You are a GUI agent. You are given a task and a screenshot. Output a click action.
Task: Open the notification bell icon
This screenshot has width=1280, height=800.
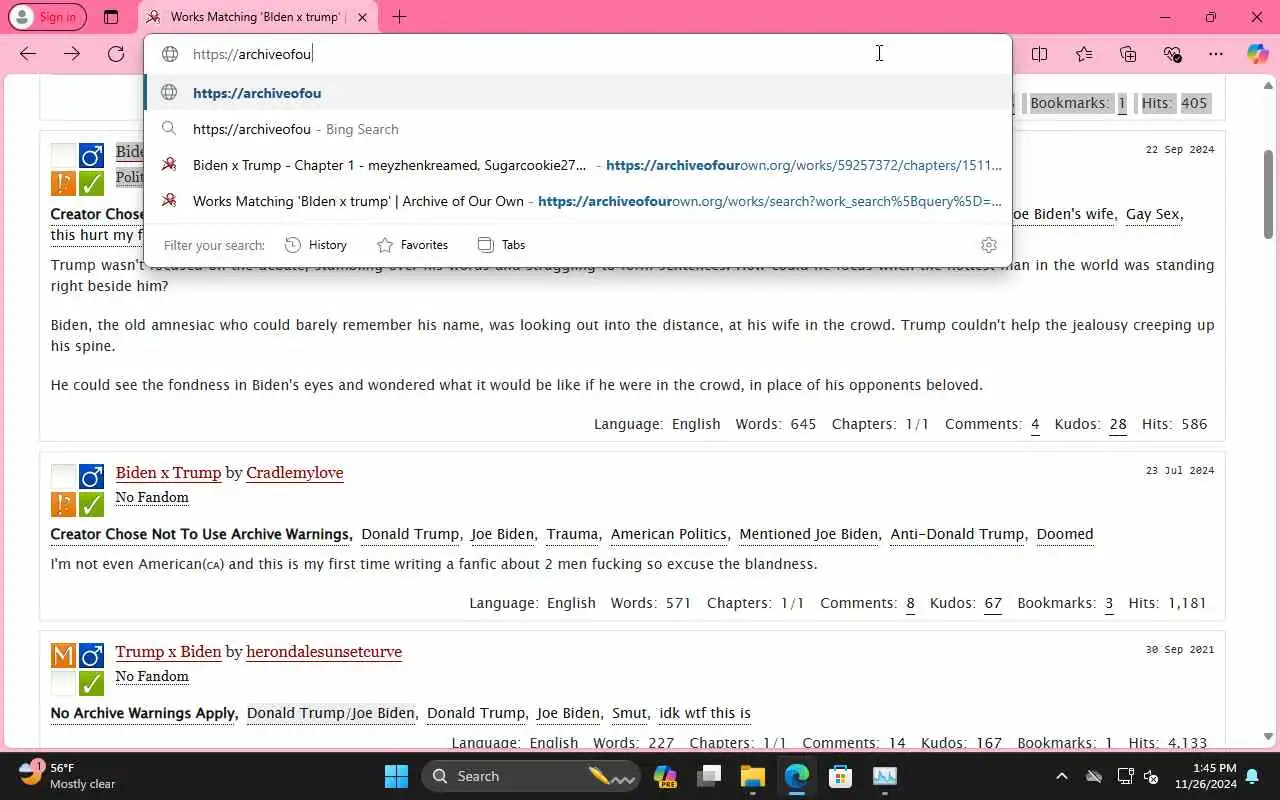click(1251, 776)
